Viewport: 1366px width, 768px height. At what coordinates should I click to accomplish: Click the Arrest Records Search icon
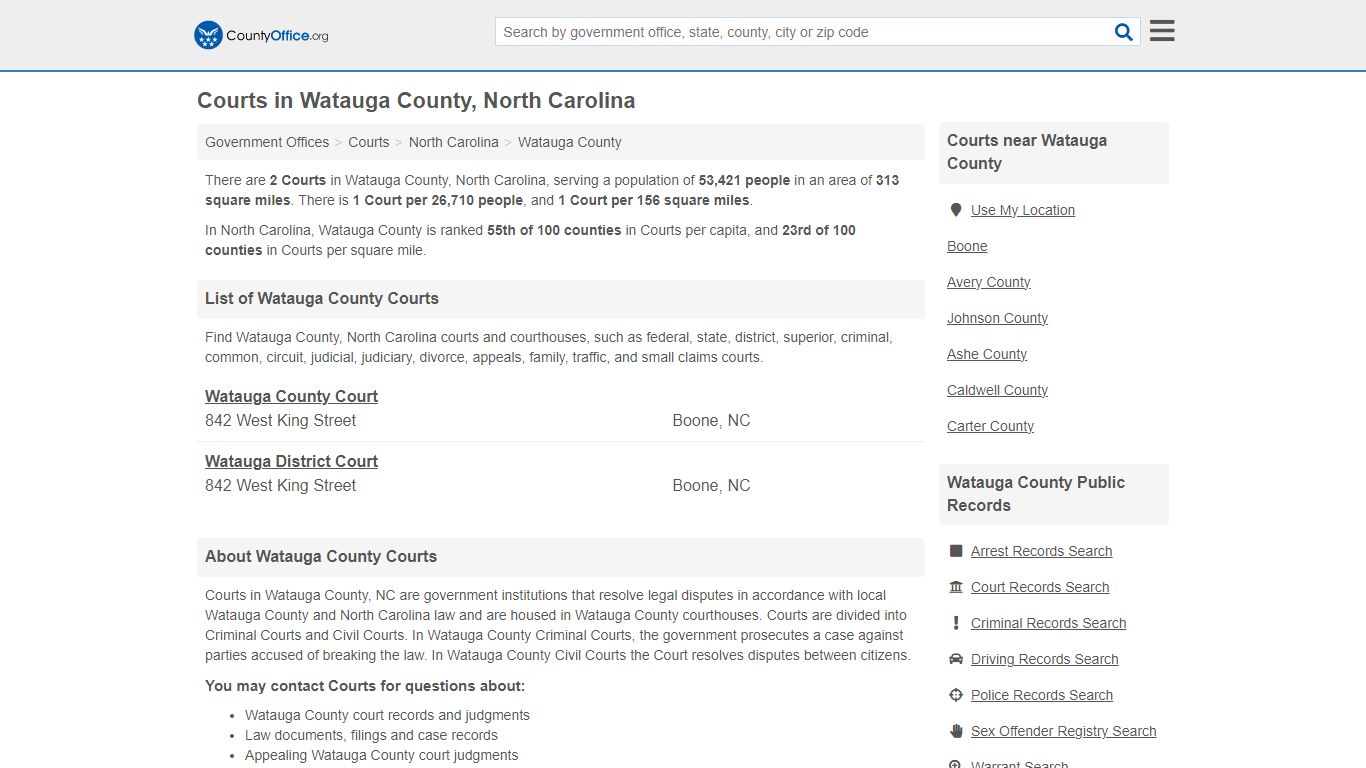[956, 551]
